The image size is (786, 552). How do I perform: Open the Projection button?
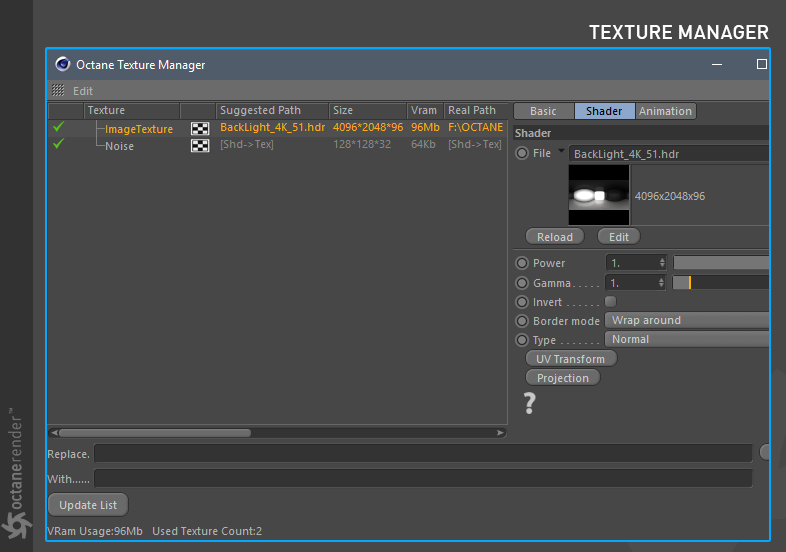coord(562,378)
